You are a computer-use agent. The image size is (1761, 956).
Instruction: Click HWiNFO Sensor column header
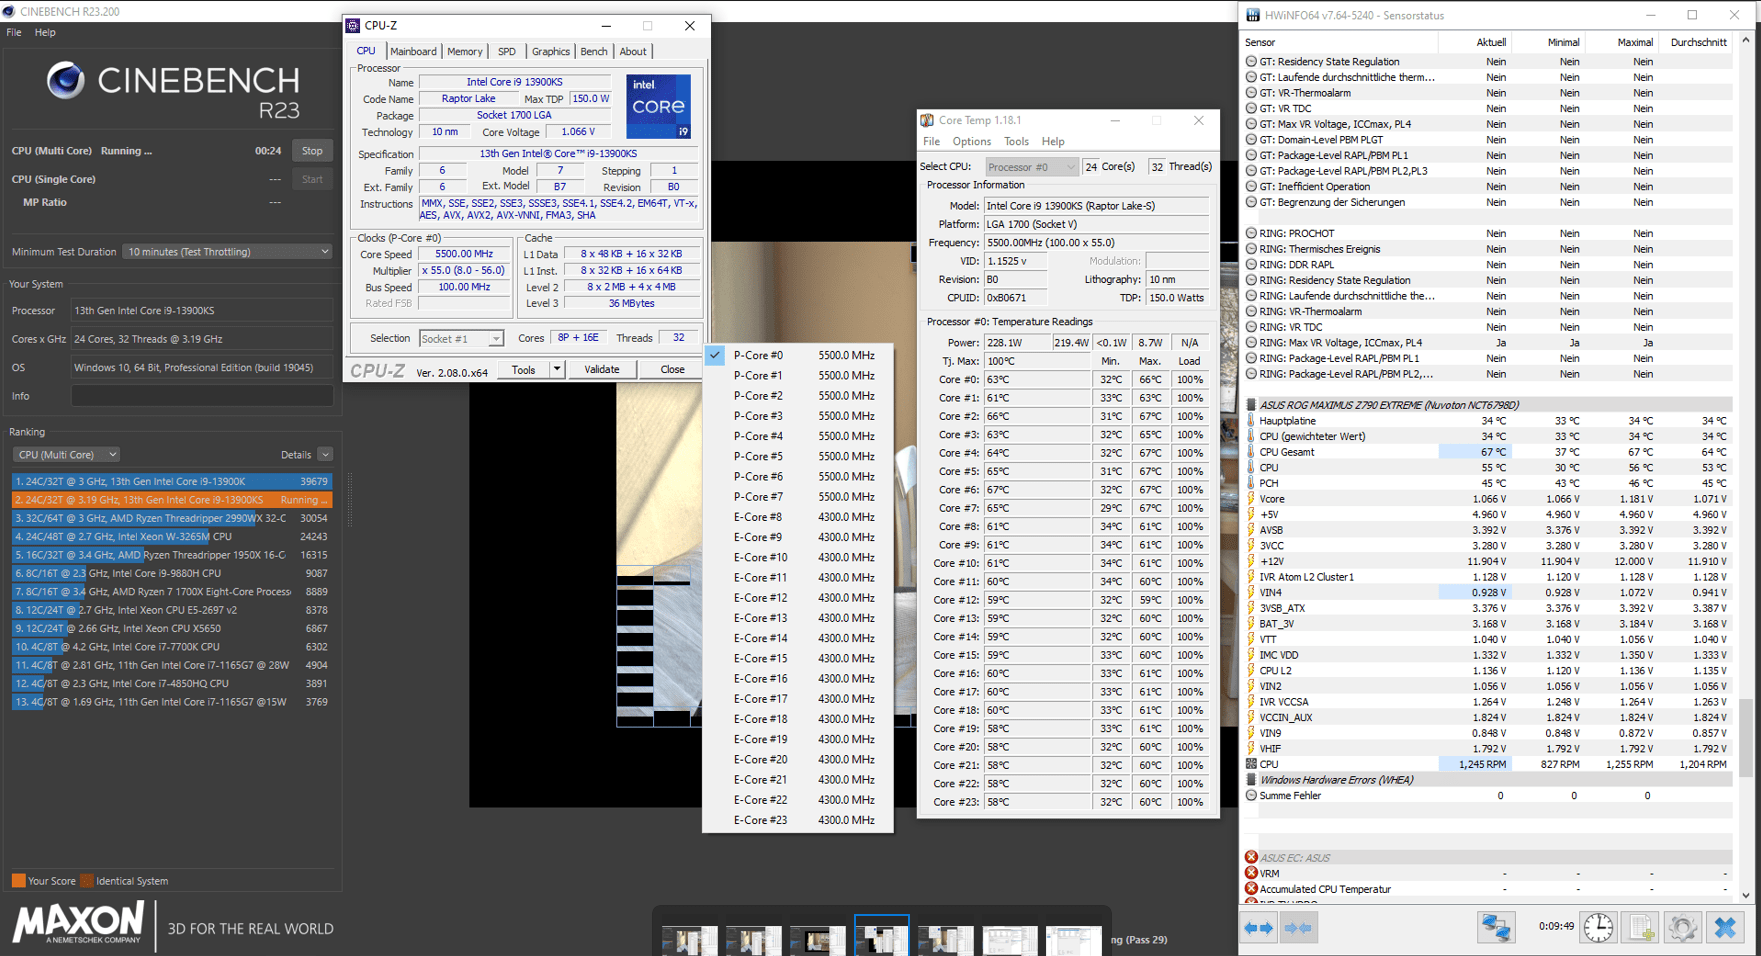pos(1340,42)
